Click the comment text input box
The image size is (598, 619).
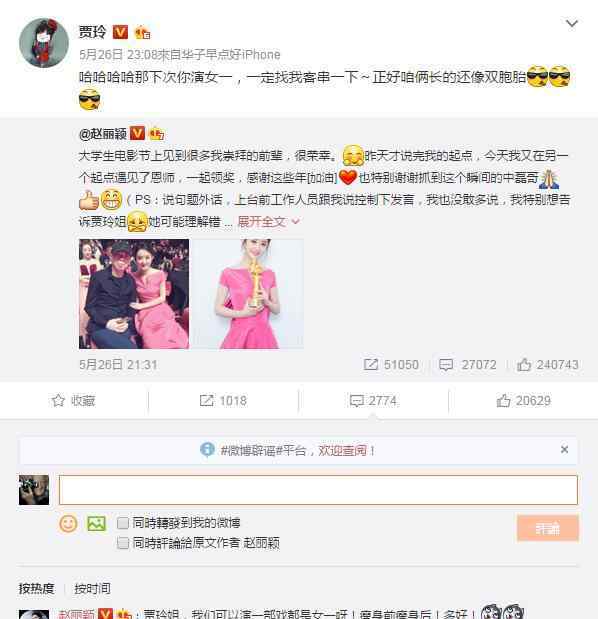(x=318, y=490)
